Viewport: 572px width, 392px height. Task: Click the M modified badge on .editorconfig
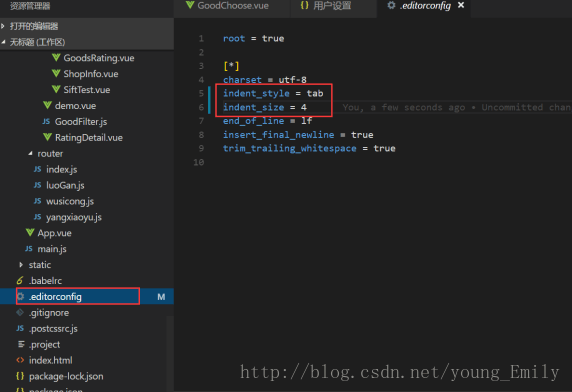tap(161, 297)
